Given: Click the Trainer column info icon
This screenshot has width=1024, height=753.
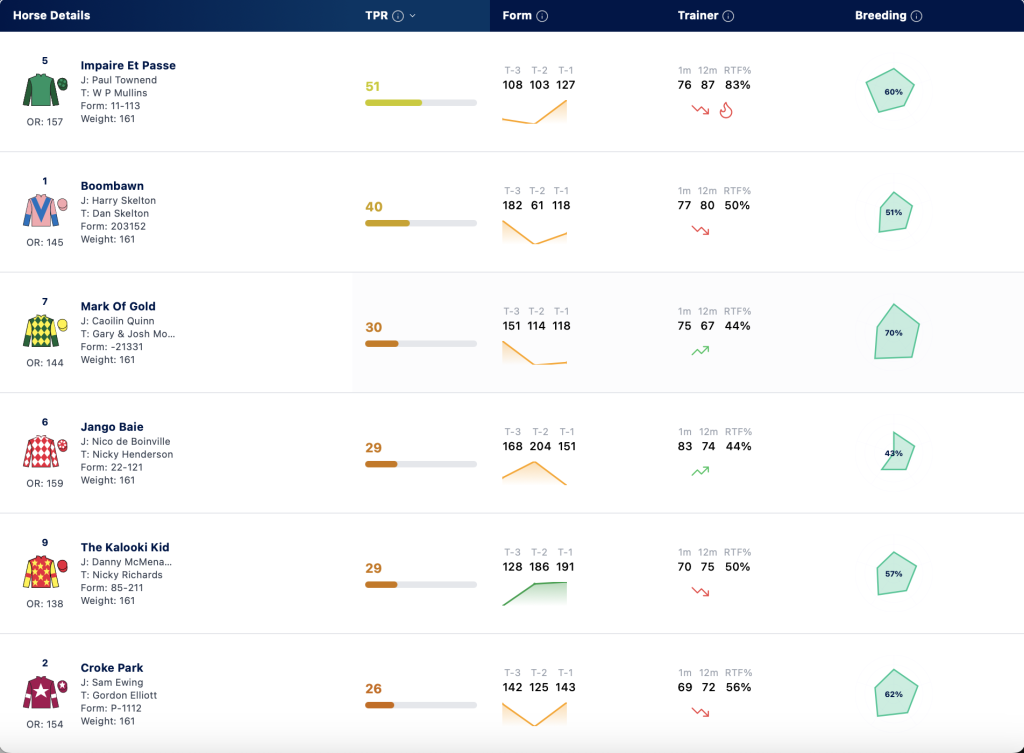Looking at the screenshot, I should (x=728, y=16).
